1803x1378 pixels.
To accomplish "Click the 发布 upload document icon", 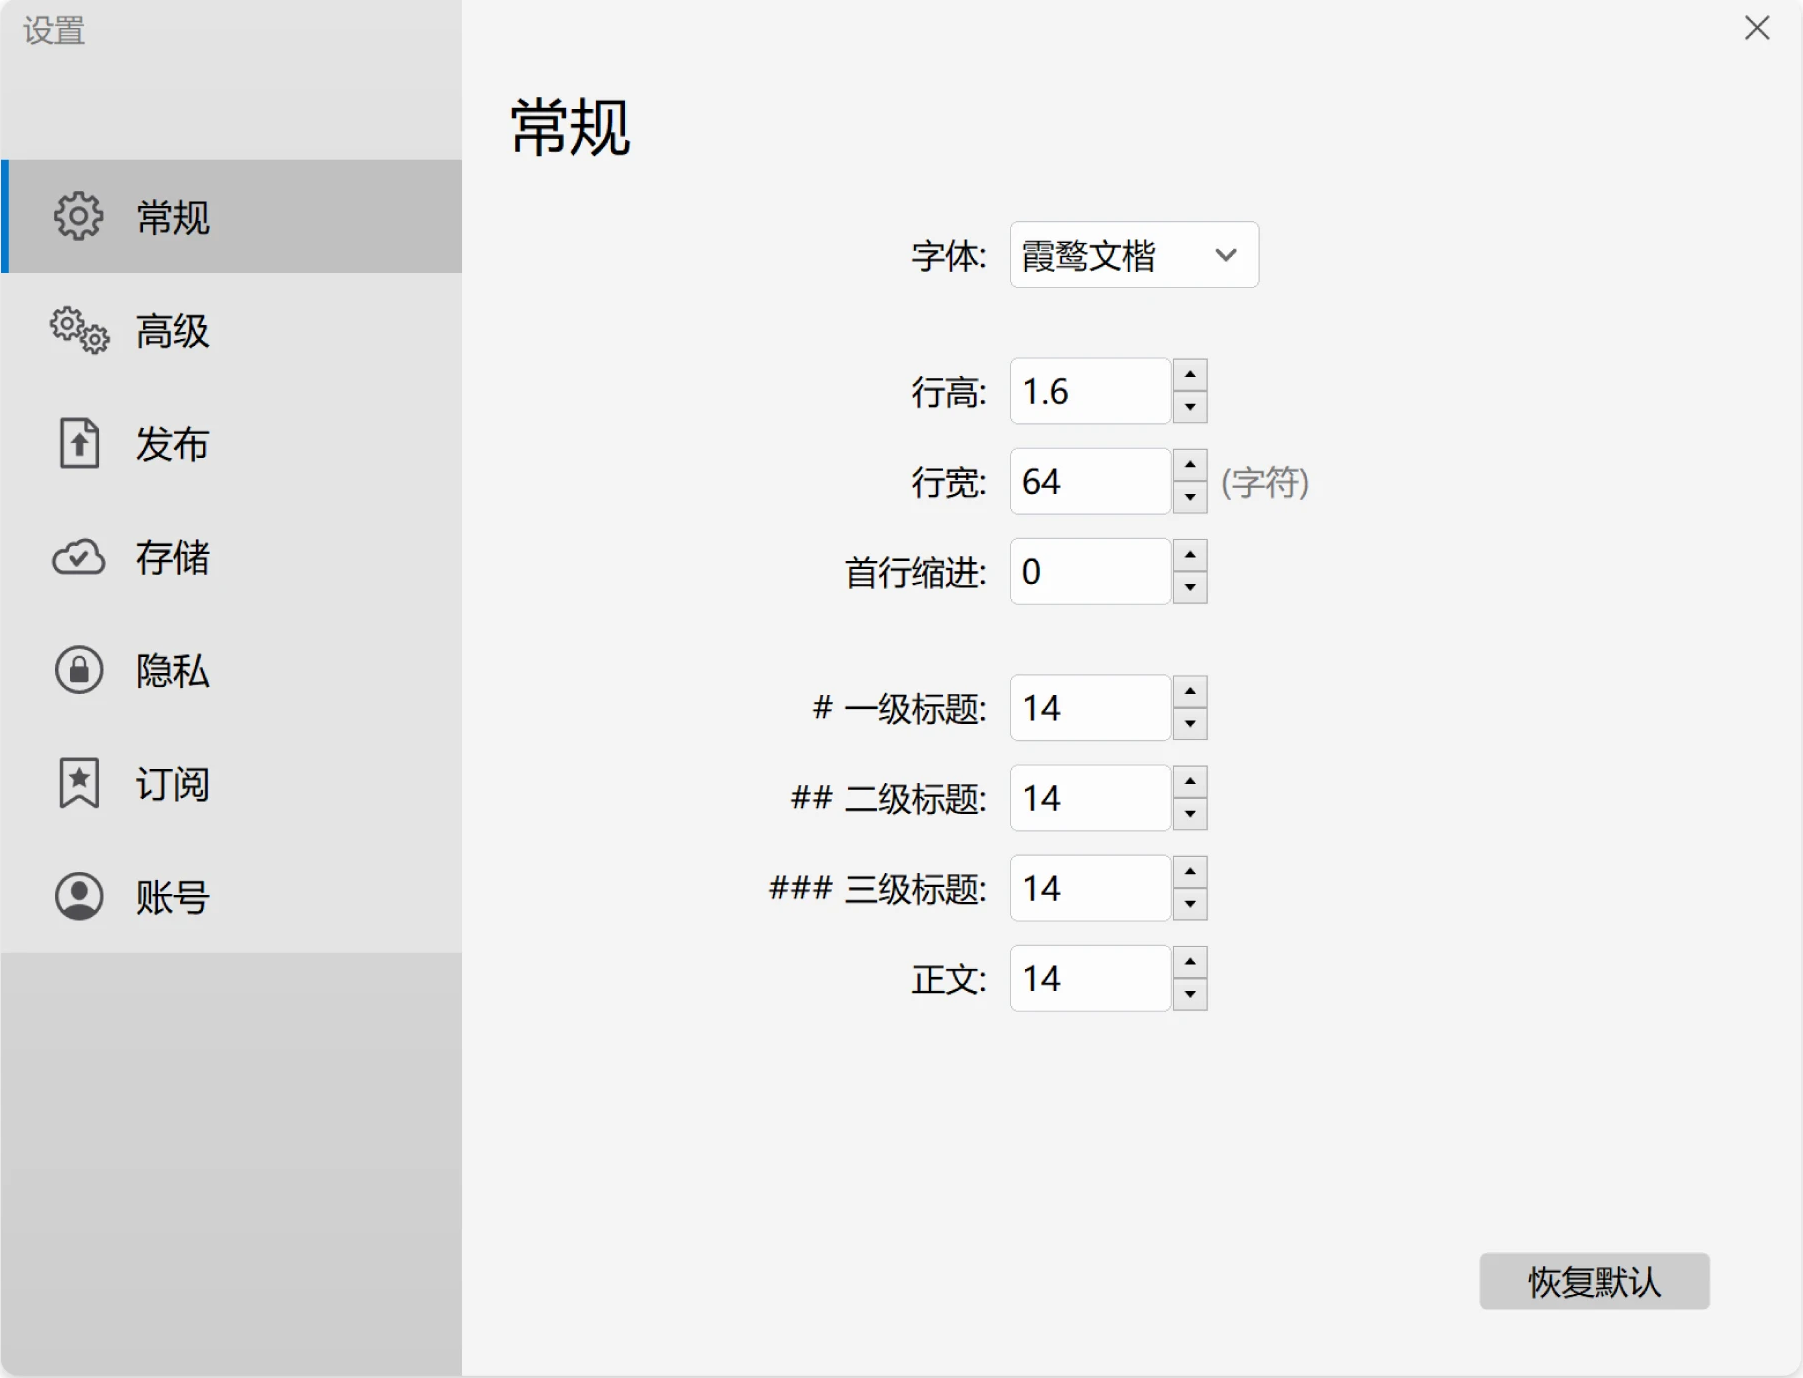I will [79, 443].
